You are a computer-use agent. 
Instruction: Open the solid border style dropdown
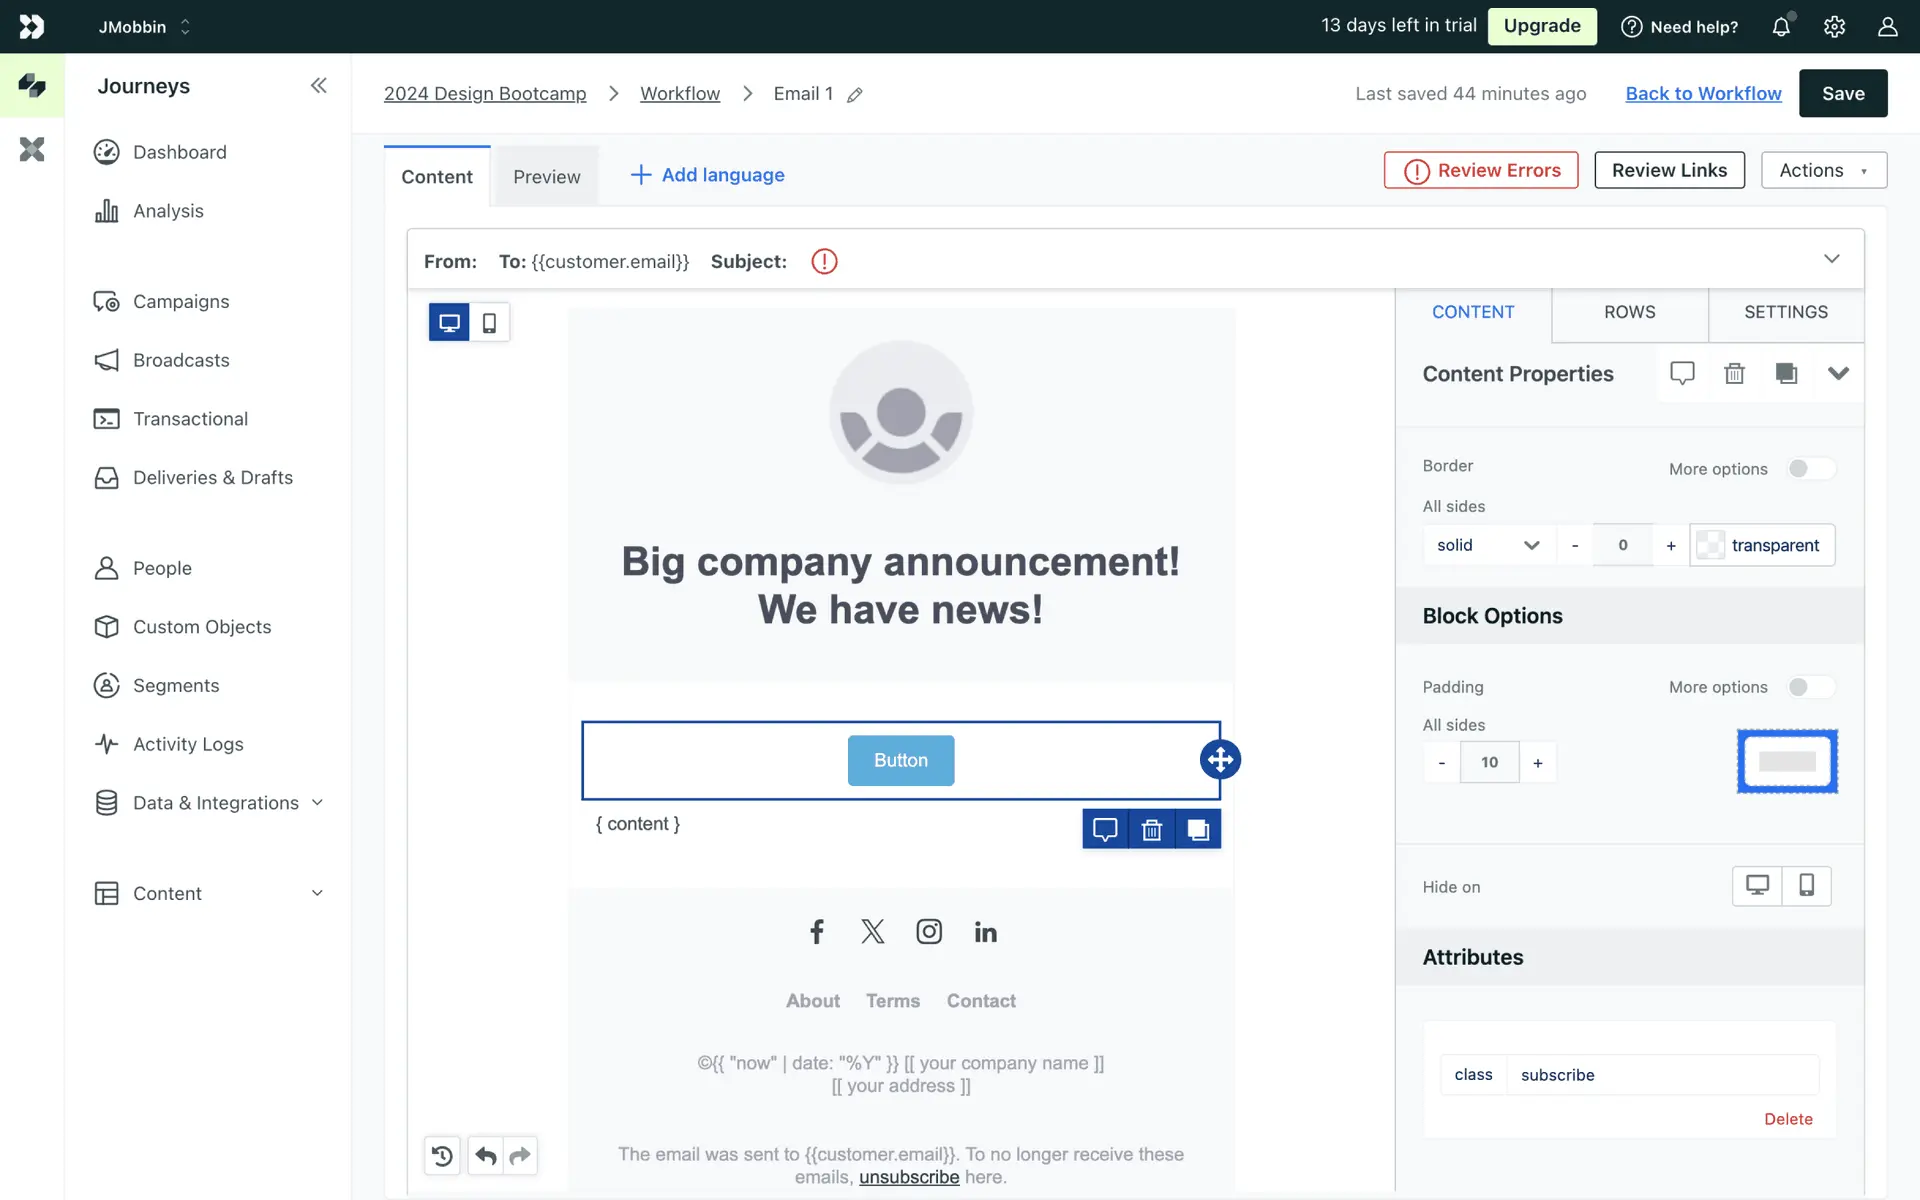pyautogui.click(x=1487, y=545)
